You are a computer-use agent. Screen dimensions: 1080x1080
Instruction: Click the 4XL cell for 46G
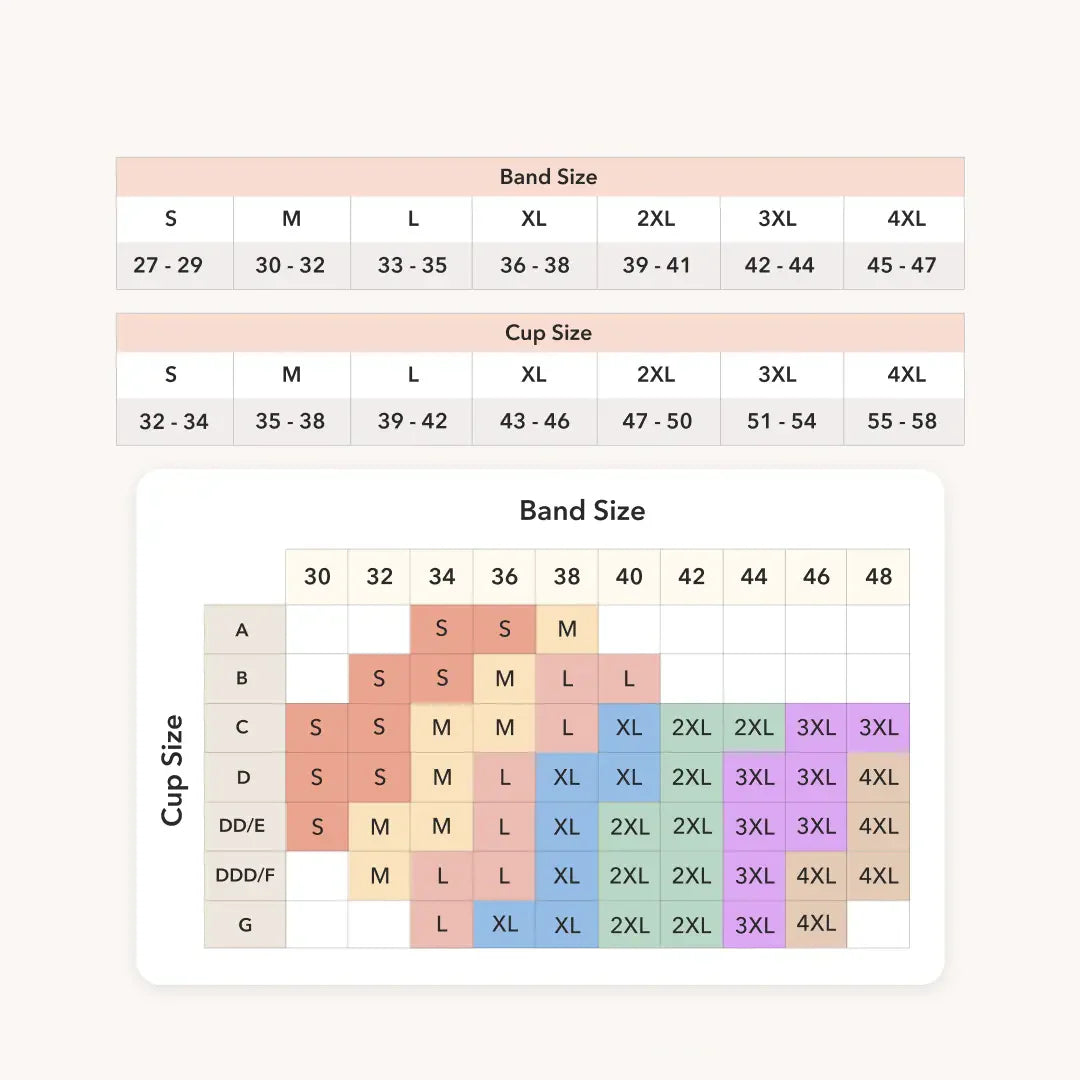point(816,924)
